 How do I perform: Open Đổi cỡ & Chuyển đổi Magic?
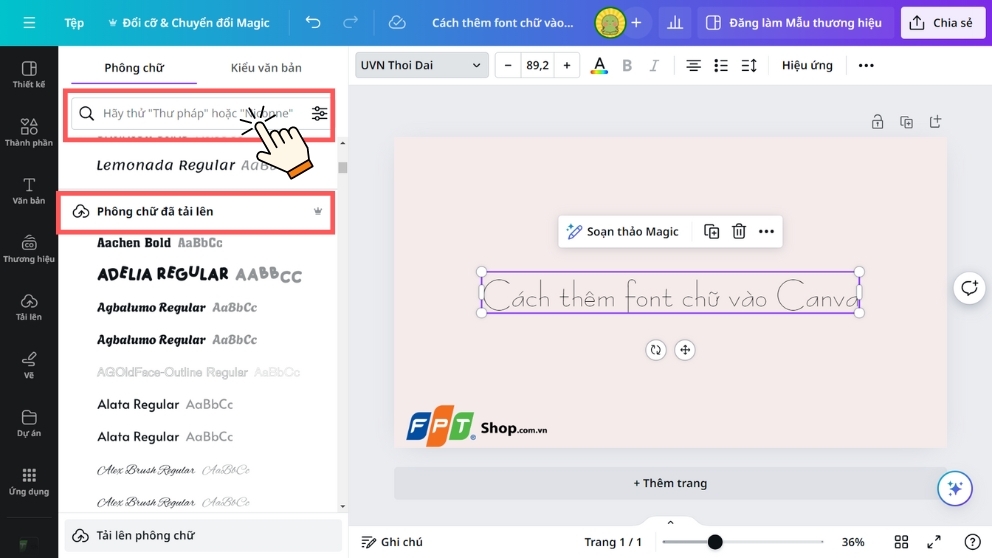coord(189,23)
